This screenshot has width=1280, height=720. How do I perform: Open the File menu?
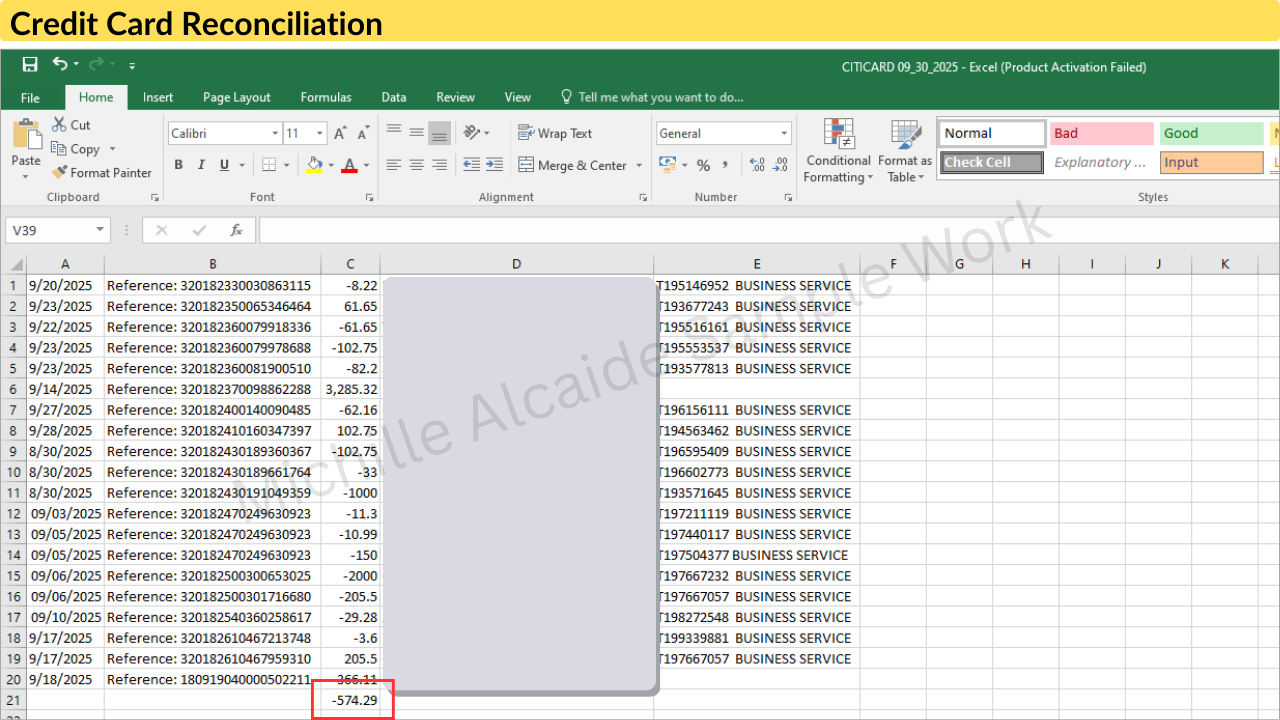click(30, 97)
